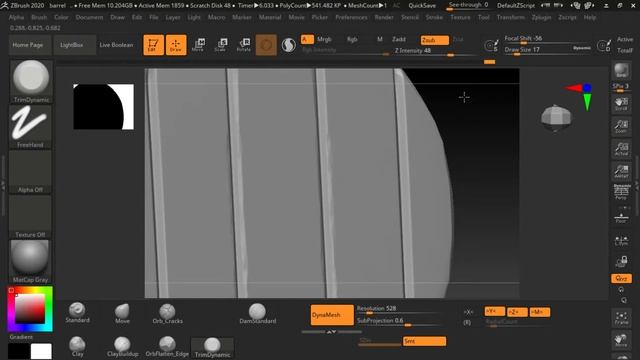Adjust the See-through slider
640x360 pixels.
[x=469, y=5]
